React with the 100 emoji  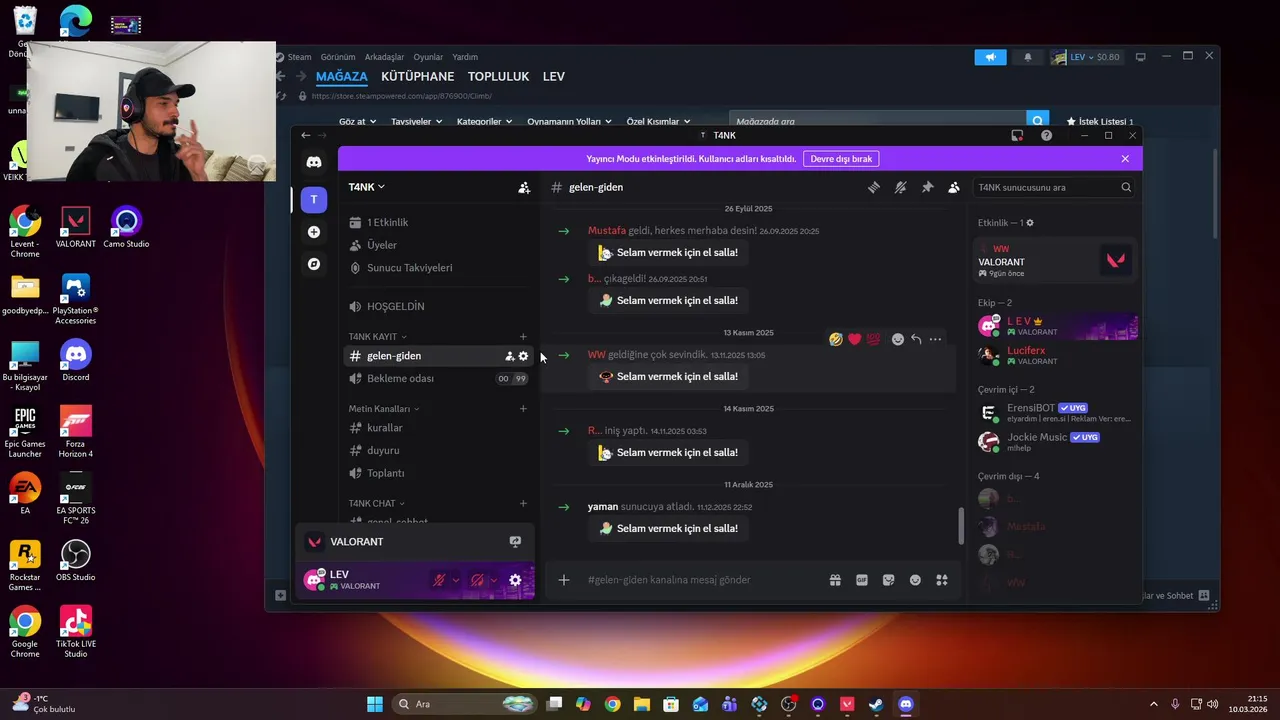(x=873, y=339)
